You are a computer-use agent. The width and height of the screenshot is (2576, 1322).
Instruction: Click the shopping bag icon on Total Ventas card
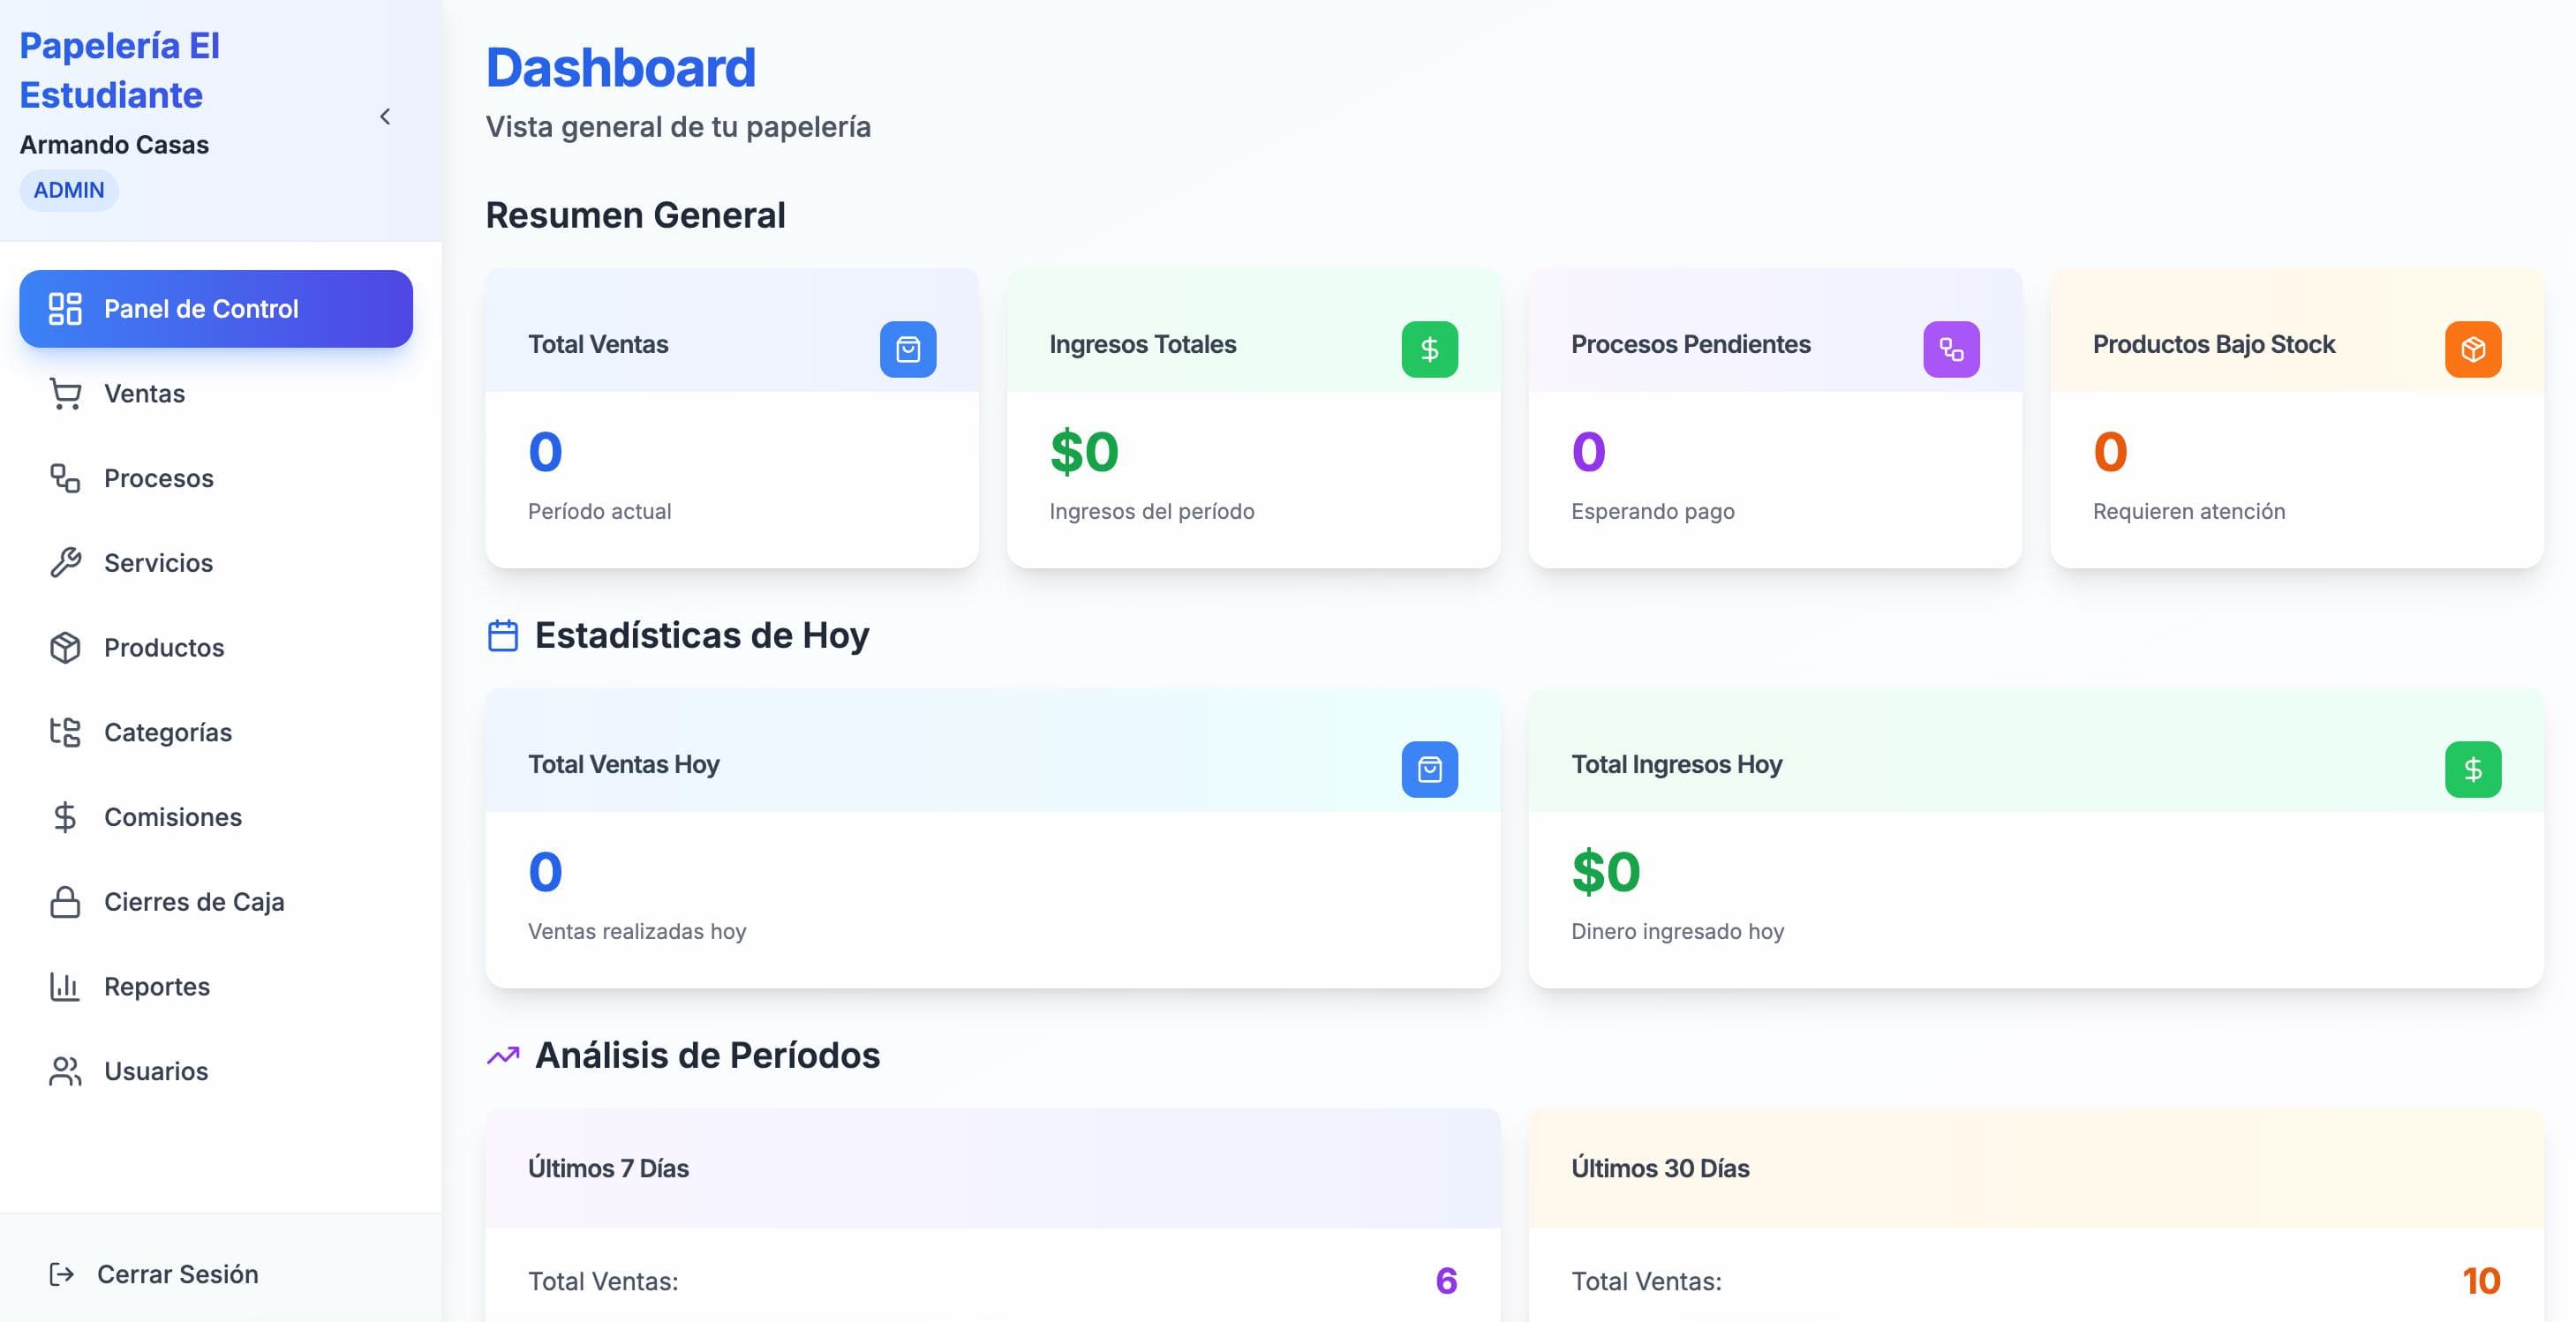pyautogui.click(x=909, y=349)
